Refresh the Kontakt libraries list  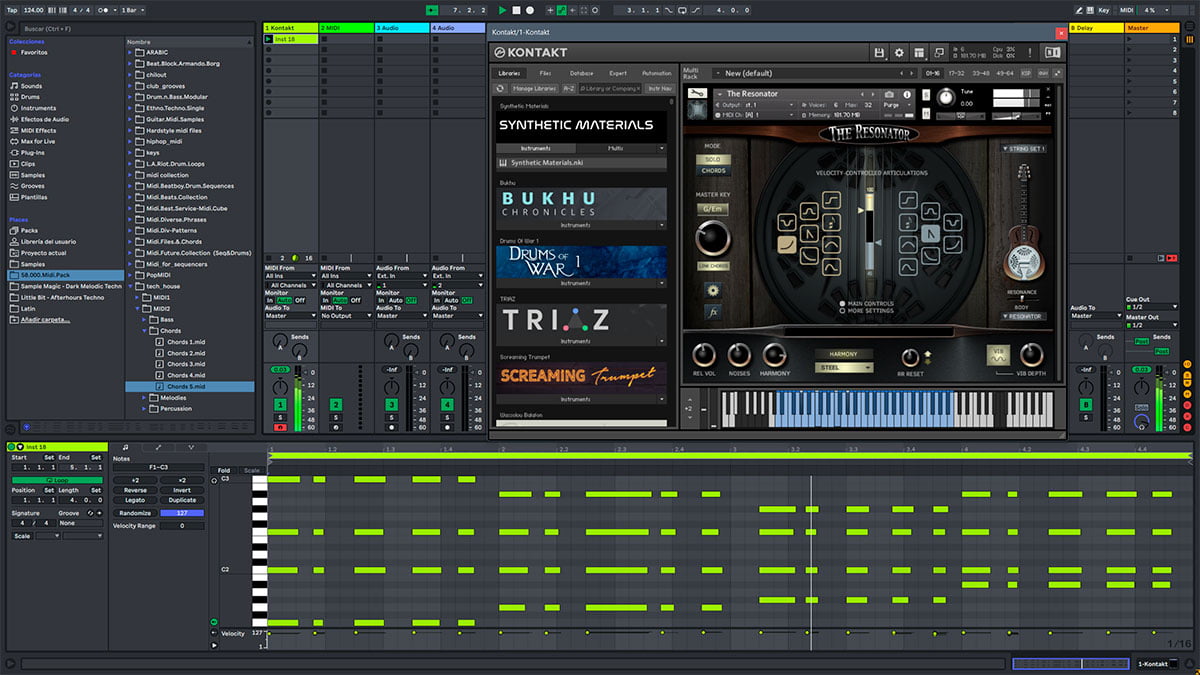click(500, 88)
